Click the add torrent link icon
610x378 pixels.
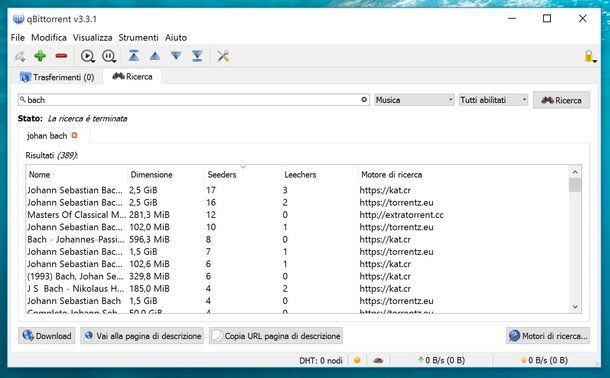coord(20,56)
